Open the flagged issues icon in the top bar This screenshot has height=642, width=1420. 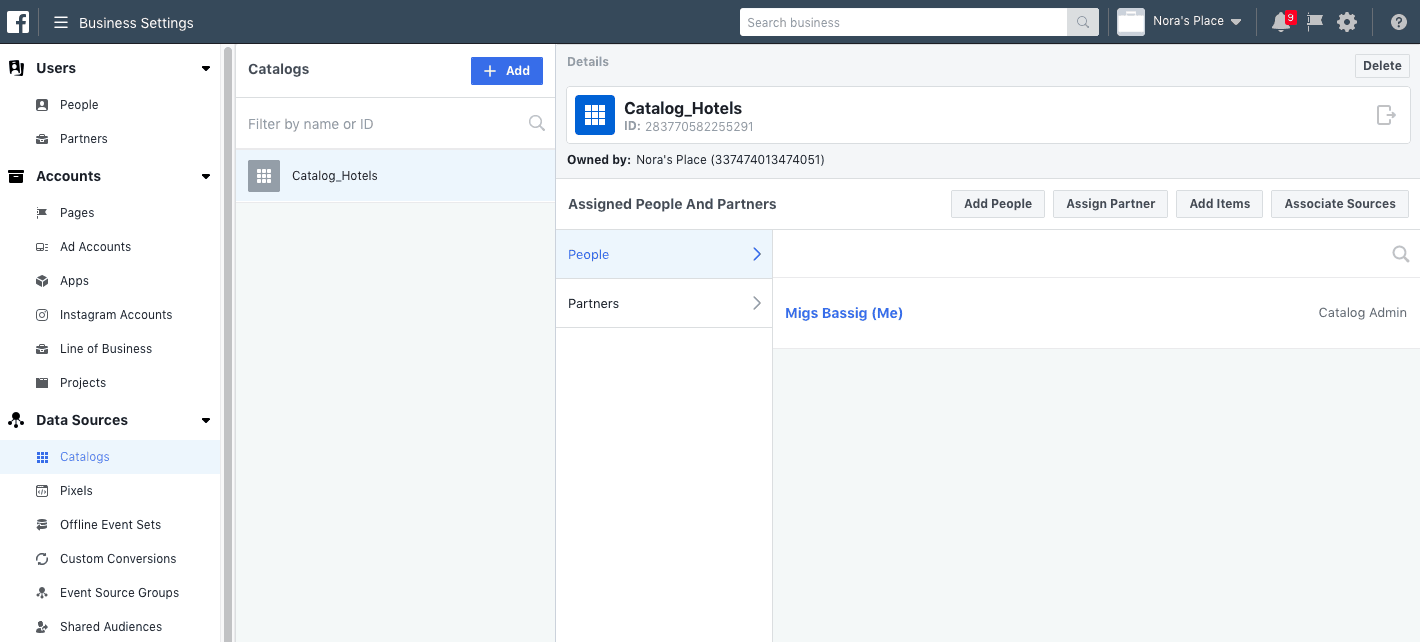click(x=1314, y=21)
